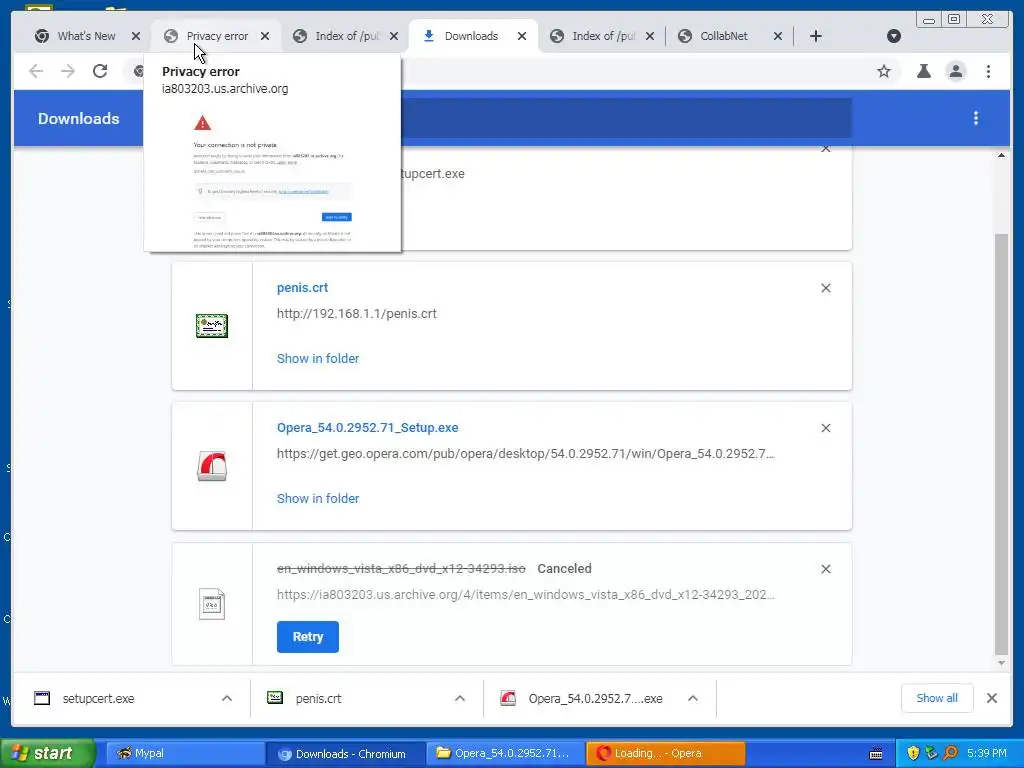Expand options for penis.crt shelf item

coord(460,699)
